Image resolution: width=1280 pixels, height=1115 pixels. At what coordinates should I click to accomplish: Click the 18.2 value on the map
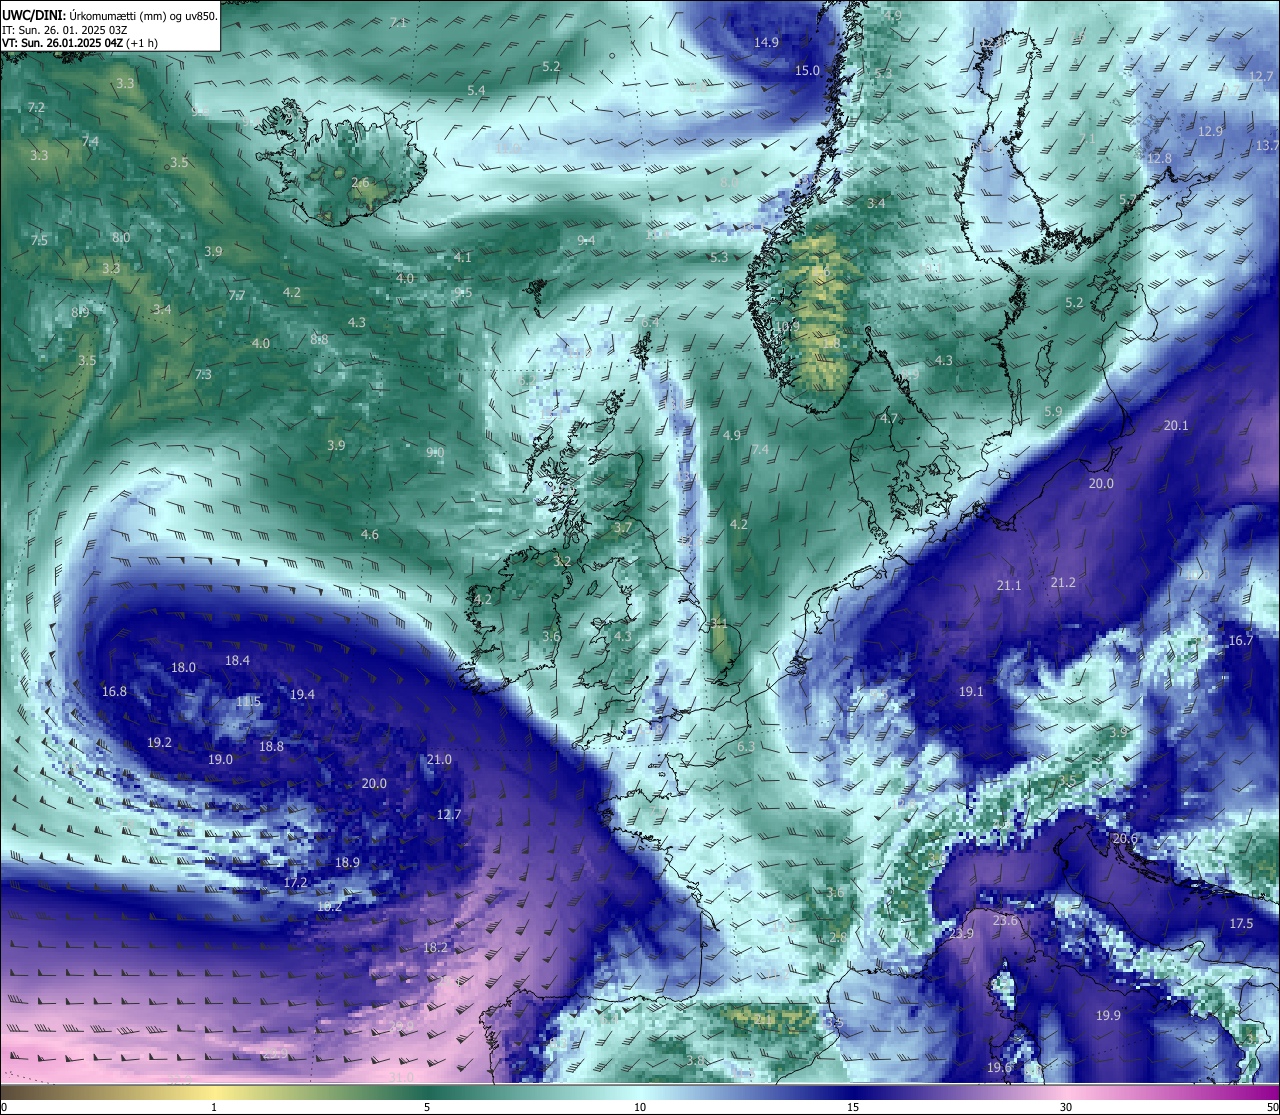[435, 948]
